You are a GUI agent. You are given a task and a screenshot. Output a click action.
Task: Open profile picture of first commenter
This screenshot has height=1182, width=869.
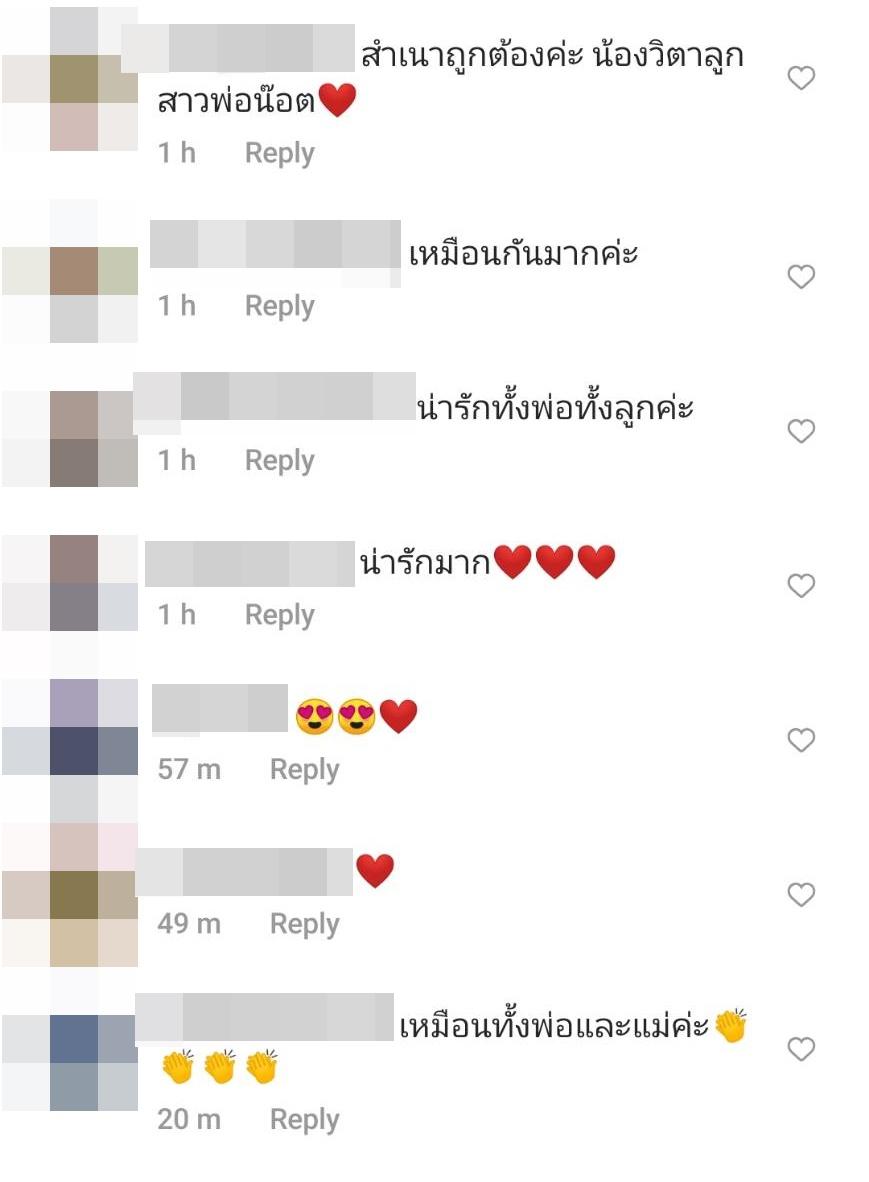pyautogui.click(x=71, y=78)
